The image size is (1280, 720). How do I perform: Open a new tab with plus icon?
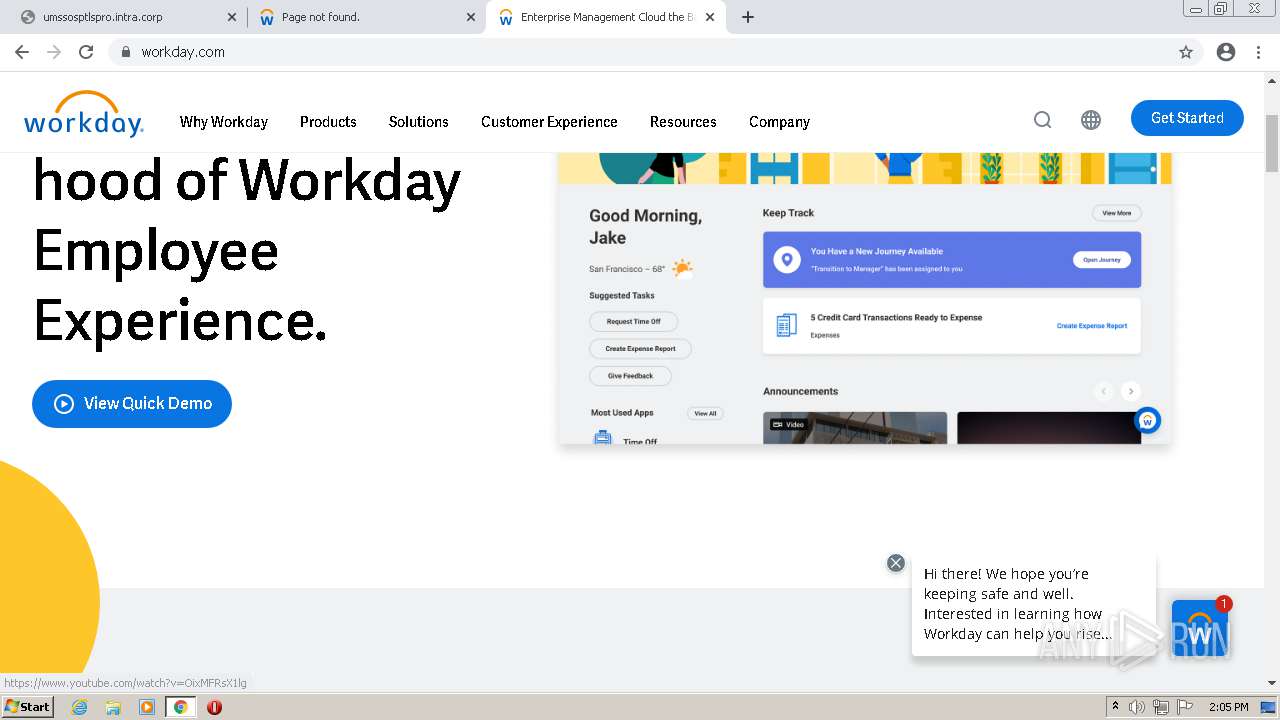[748, 17]
